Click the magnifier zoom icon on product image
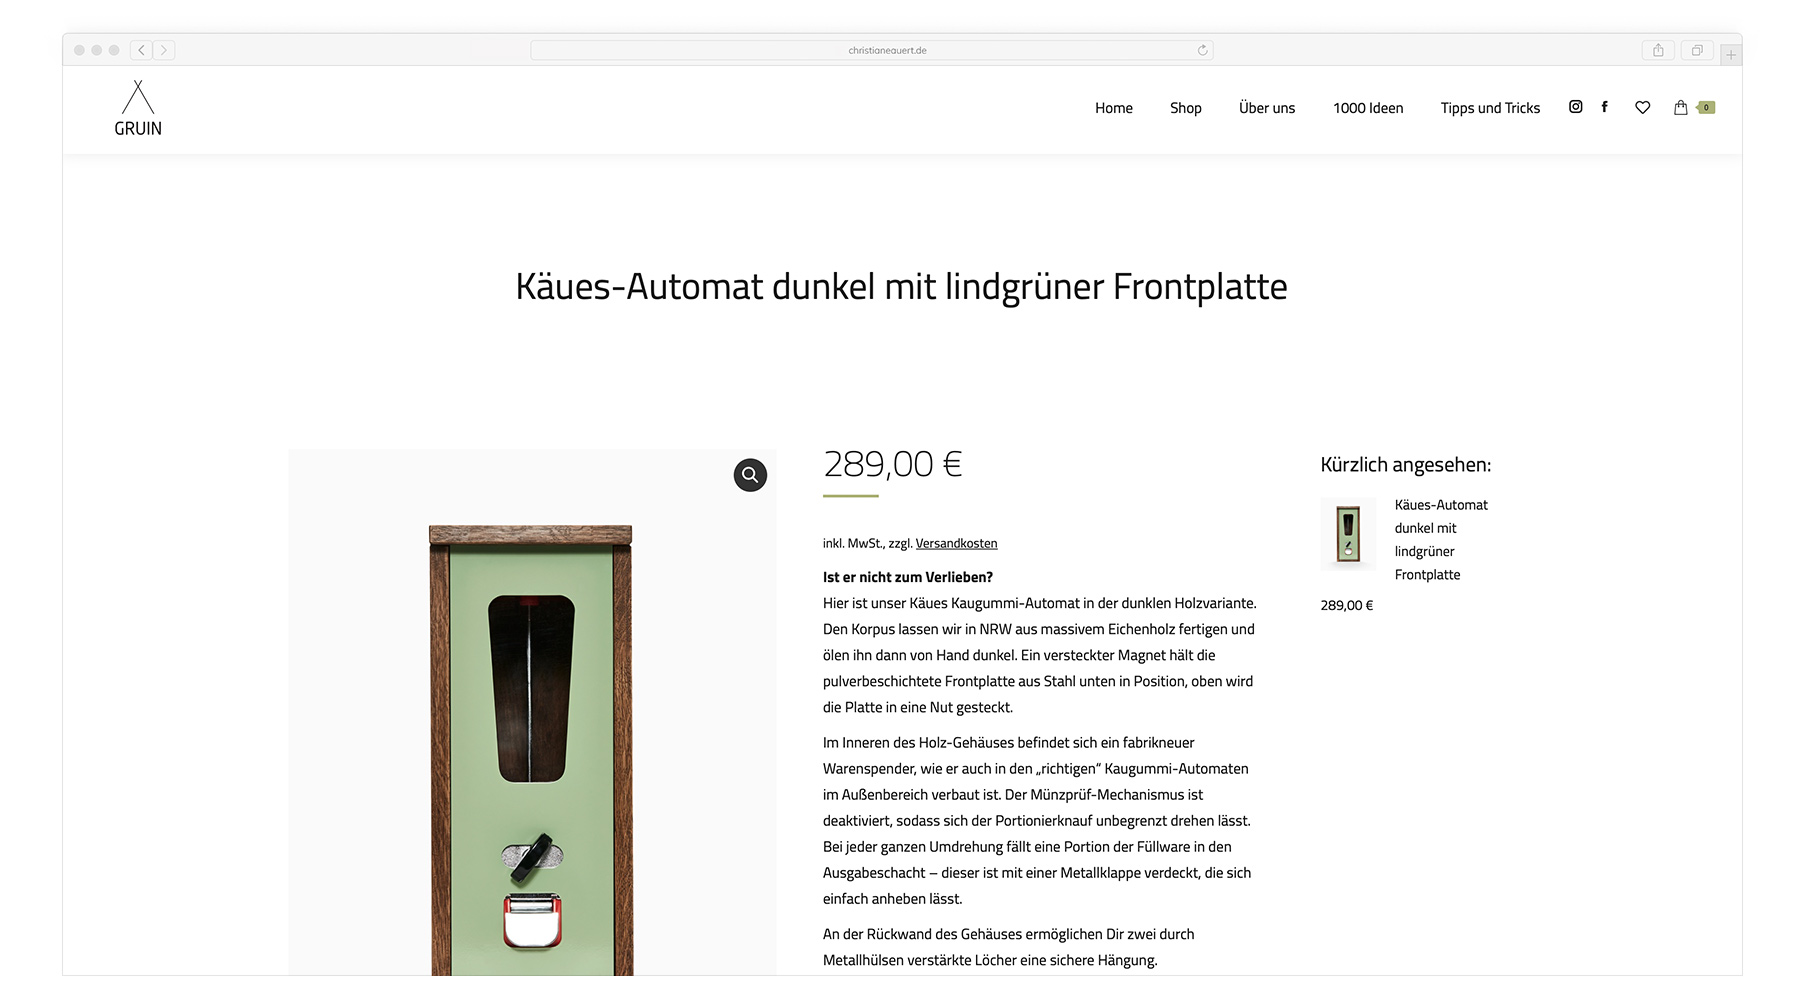Image resolution: width=1800 pixels, height=1000 pixels. click(x=750, y=475)
